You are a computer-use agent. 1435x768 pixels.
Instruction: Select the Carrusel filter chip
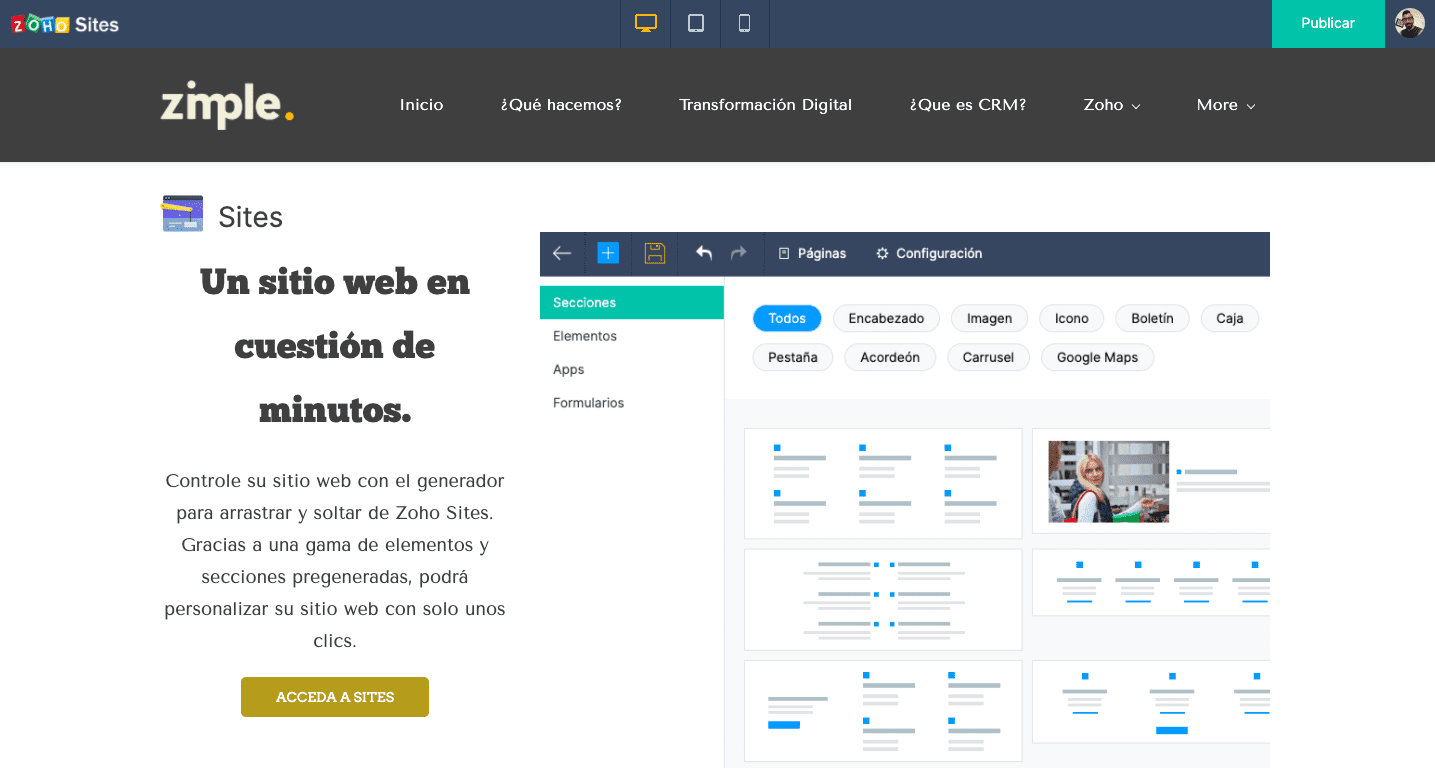(988, 357)
